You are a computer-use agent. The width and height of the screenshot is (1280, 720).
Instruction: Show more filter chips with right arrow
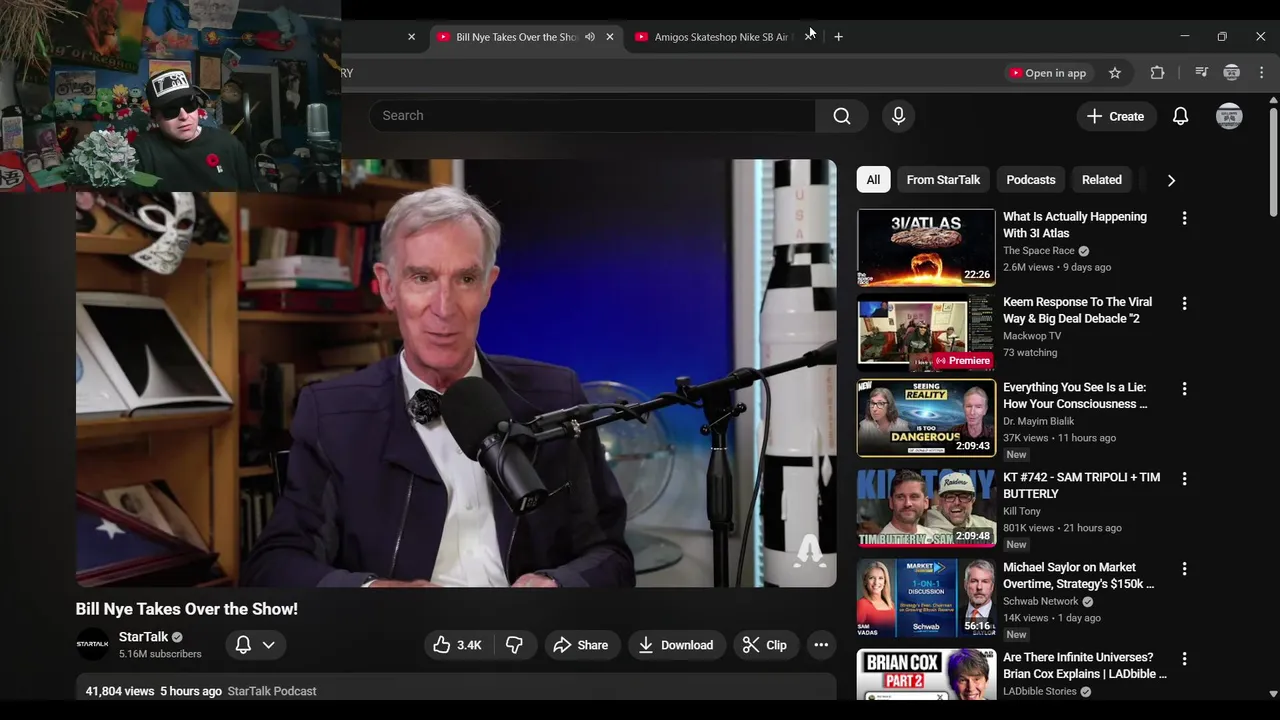1171,180
